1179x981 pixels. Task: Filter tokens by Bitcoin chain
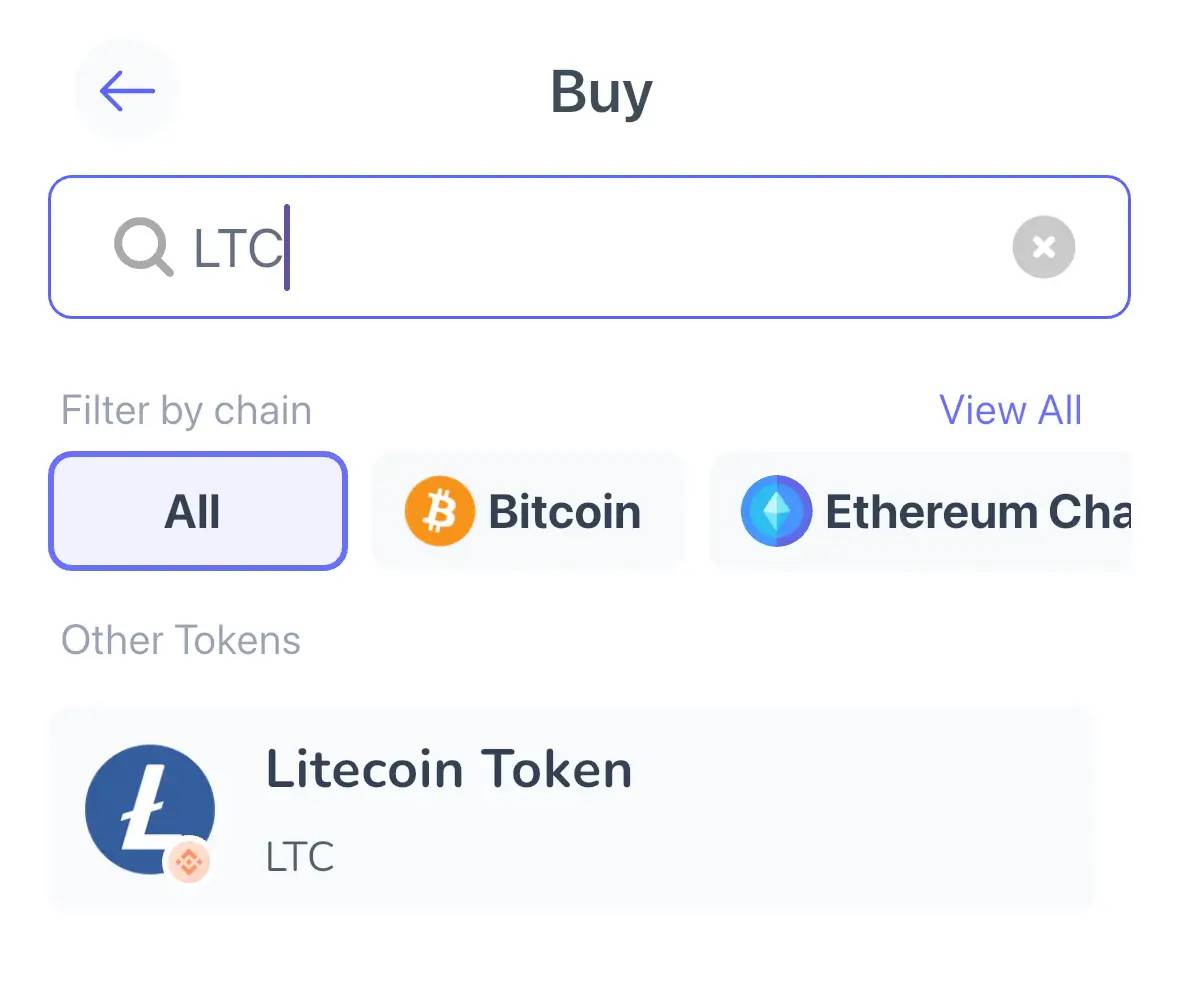tap(528, 511)
